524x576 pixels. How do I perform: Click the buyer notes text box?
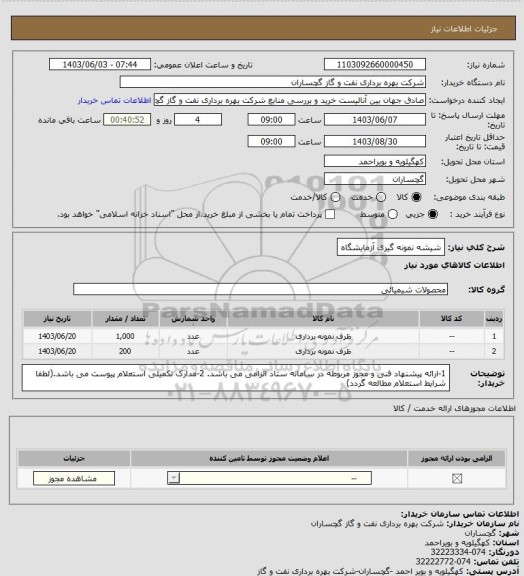(x=236, y=378)
